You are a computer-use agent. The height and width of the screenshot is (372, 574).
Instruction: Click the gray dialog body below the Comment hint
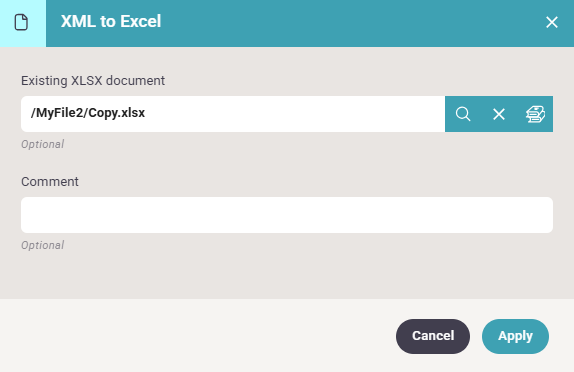(287, 275)
